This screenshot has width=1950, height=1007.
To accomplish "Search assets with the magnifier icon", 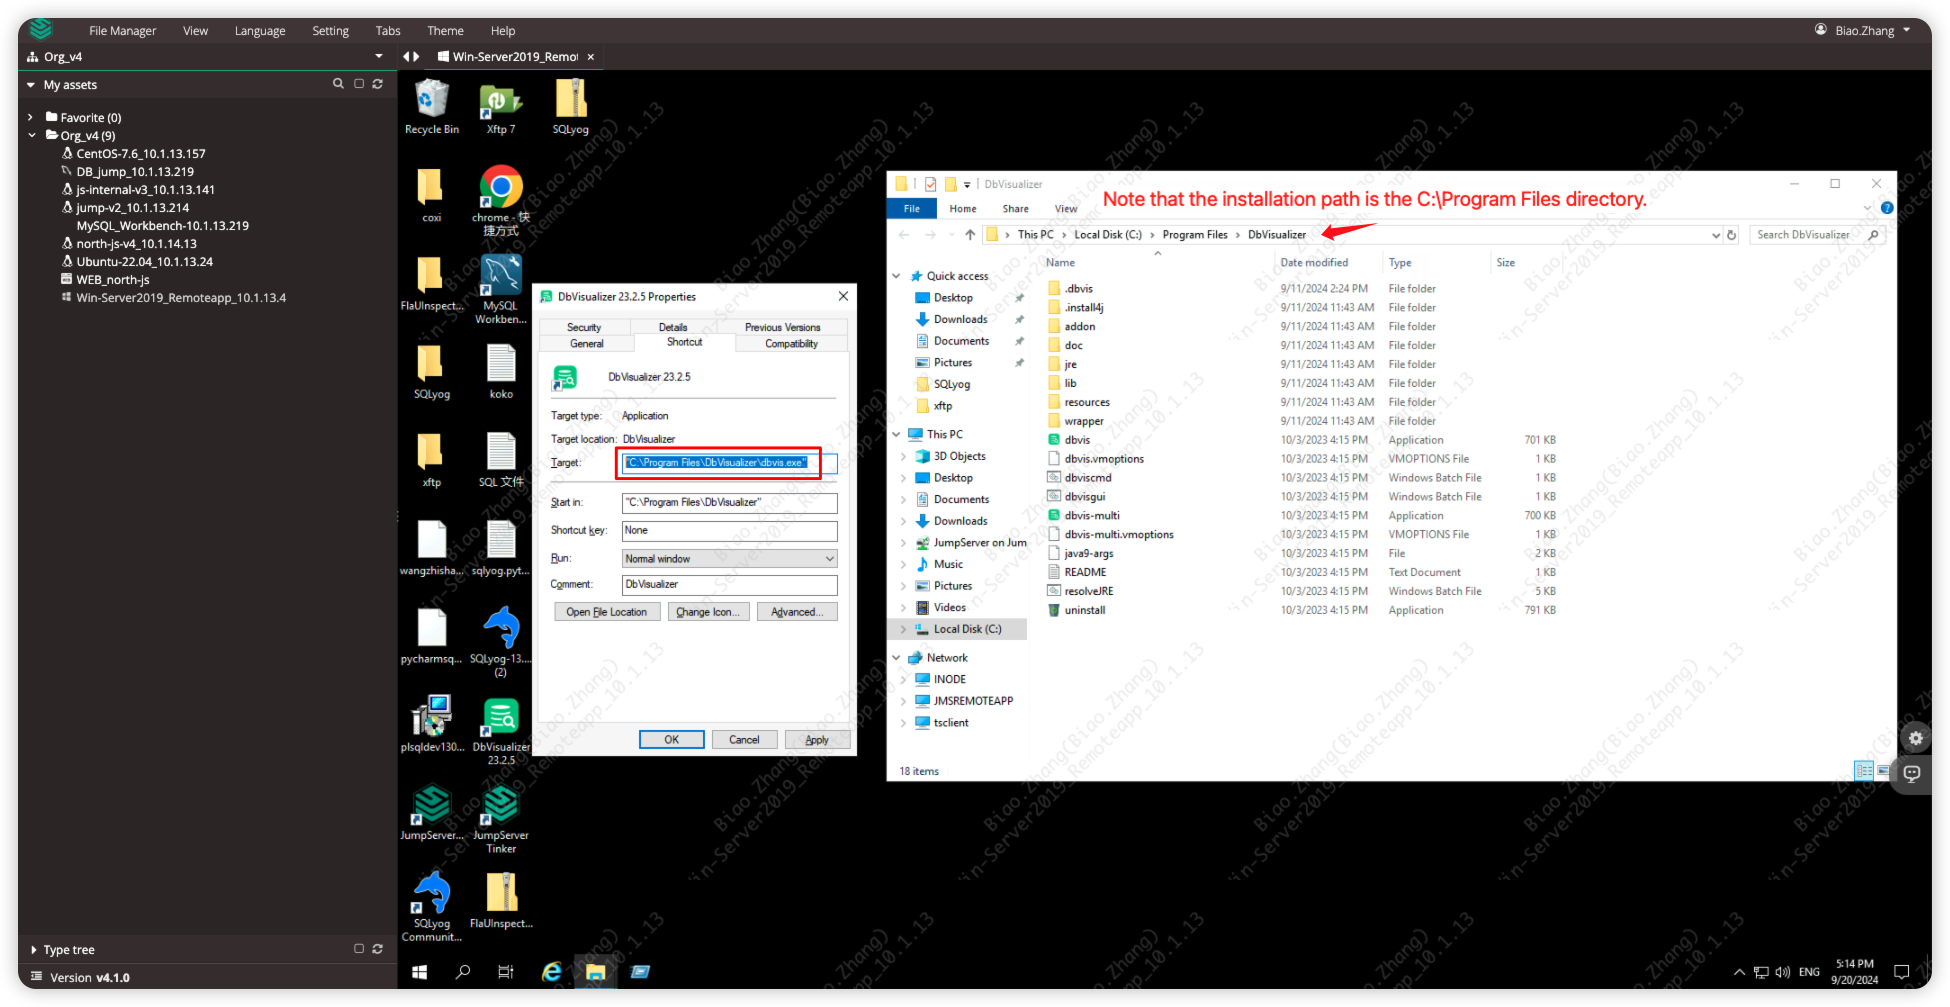I will pyautogui.click(x=338, y=84).
